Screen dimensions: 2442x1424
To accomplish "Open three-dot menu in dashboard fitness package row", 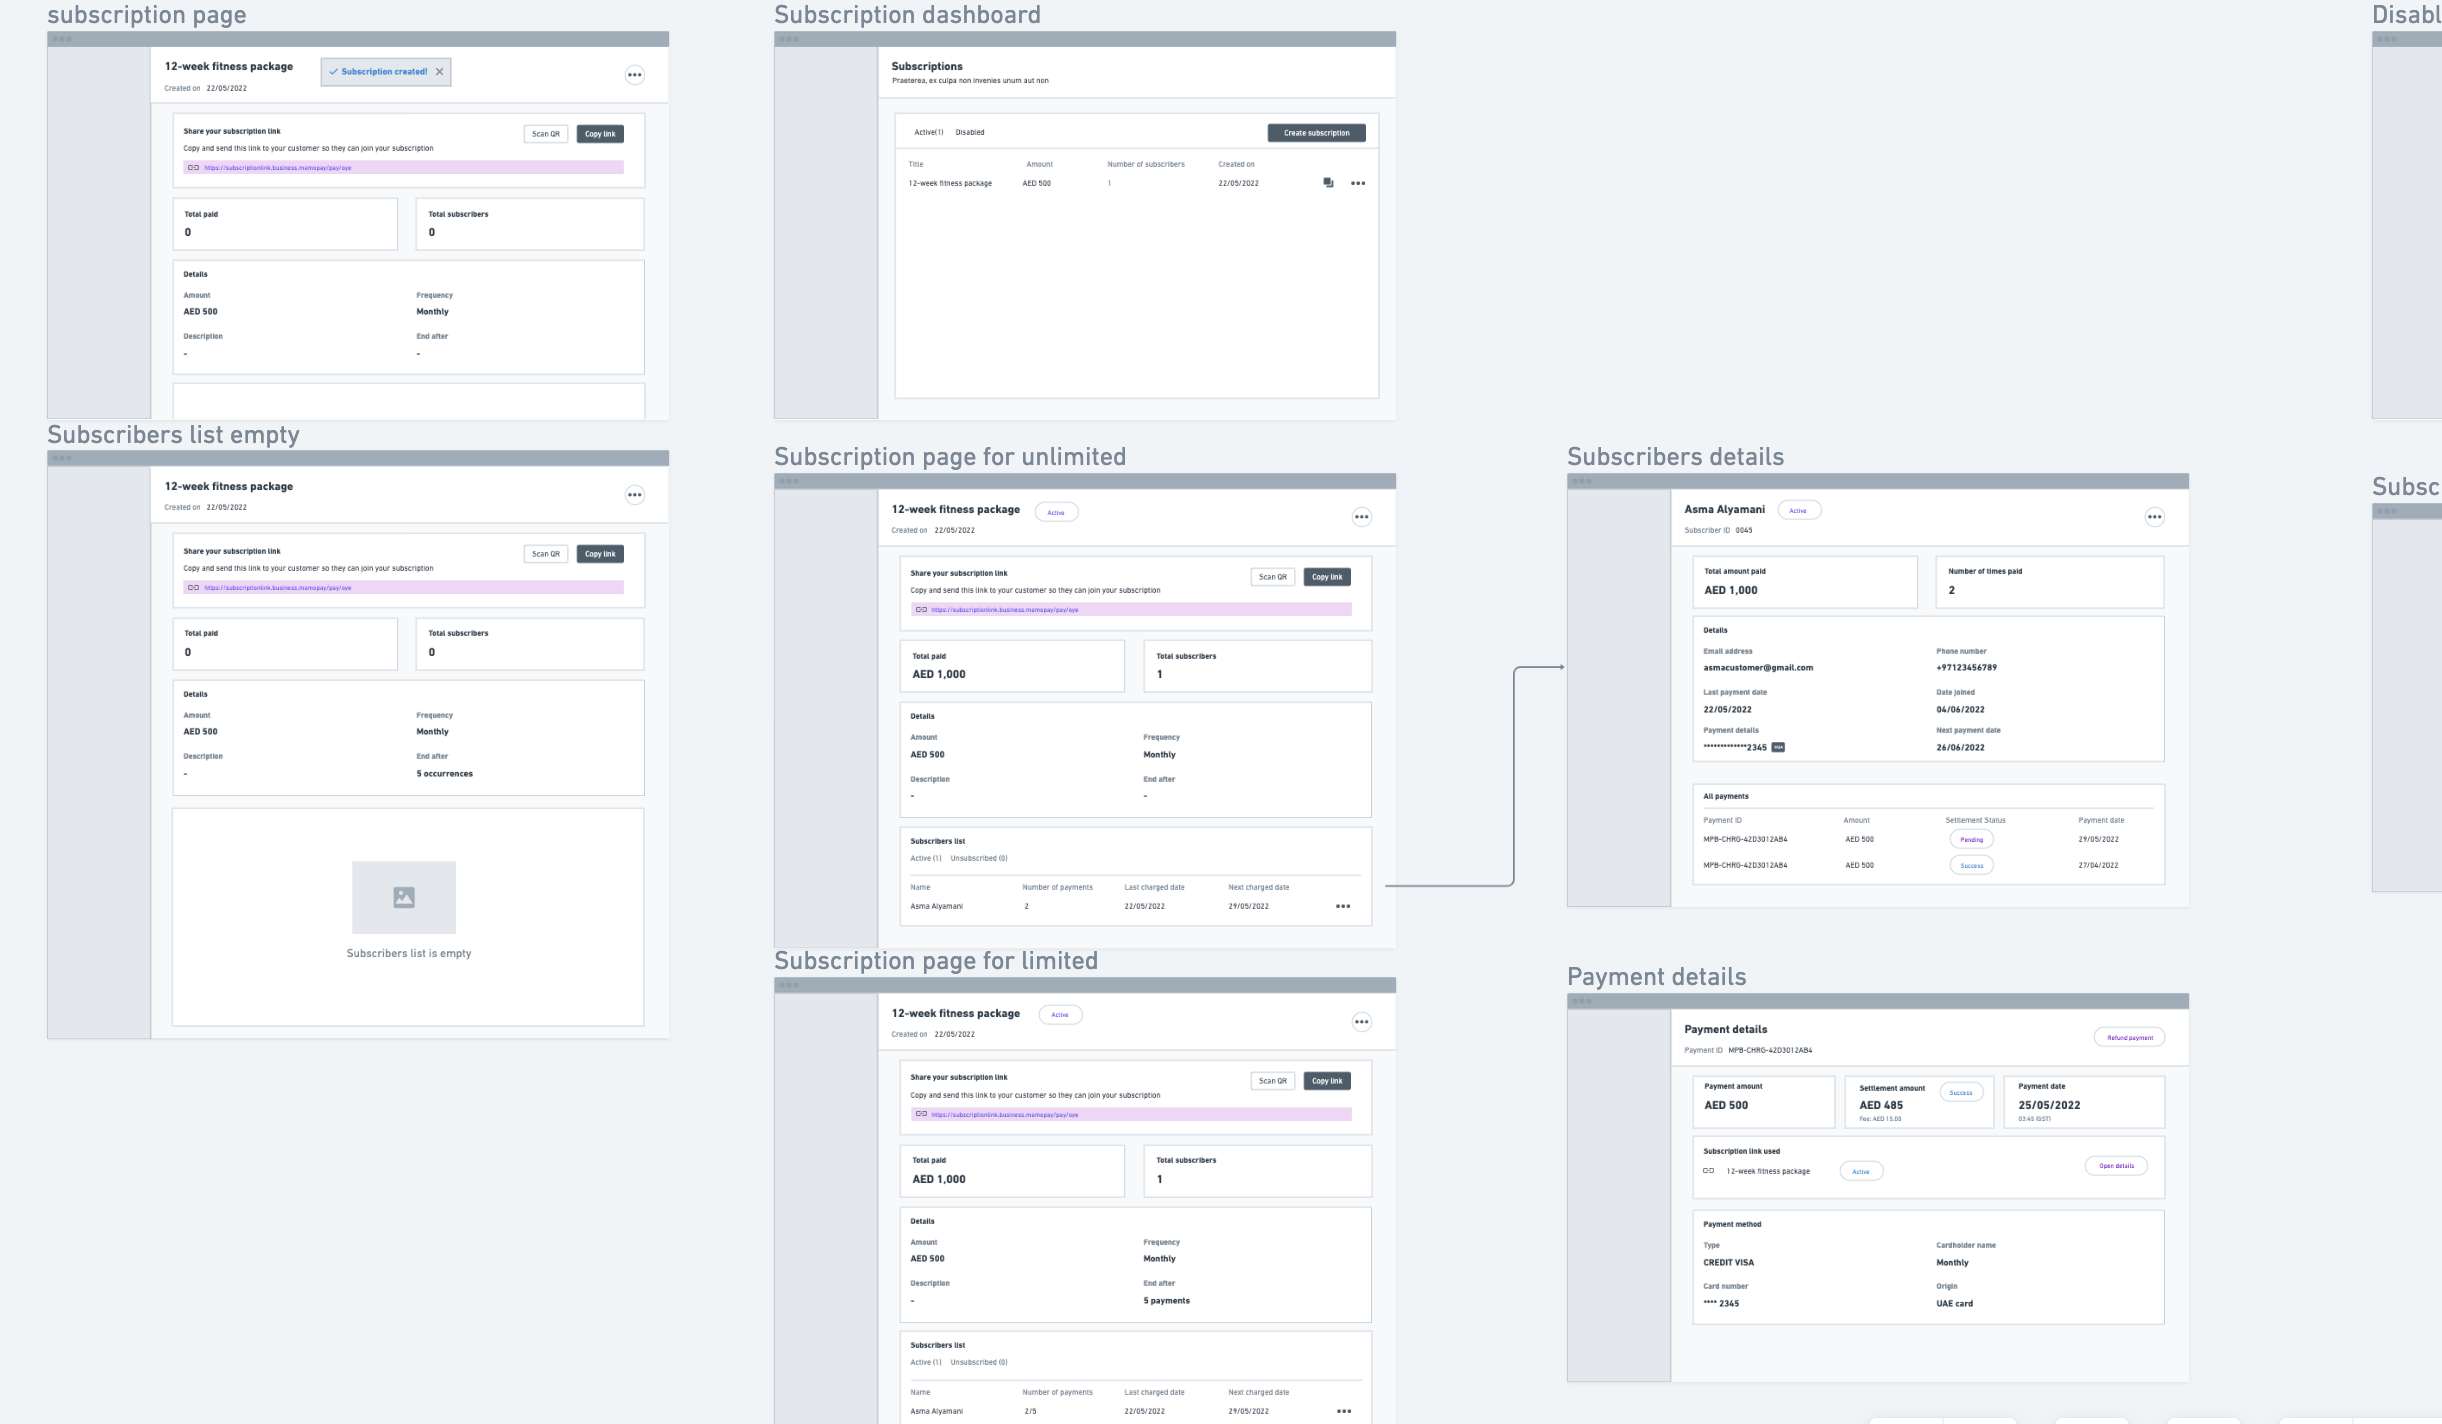I will pyautogui.click(x=1358, y=183).
